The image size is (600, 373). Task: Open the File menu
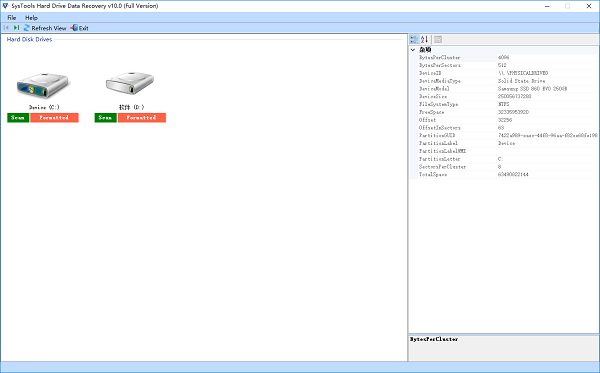(11, 18)
